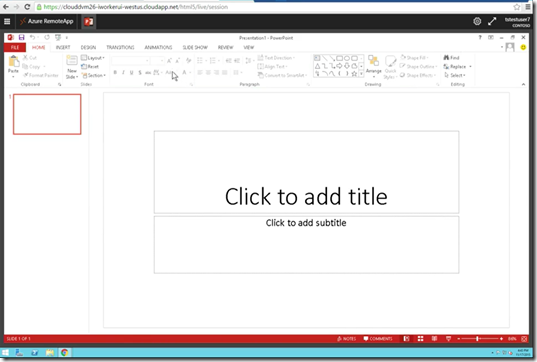Switch to the INSERT tab
Screen dimensions: 537x362
tap(63, 47)
